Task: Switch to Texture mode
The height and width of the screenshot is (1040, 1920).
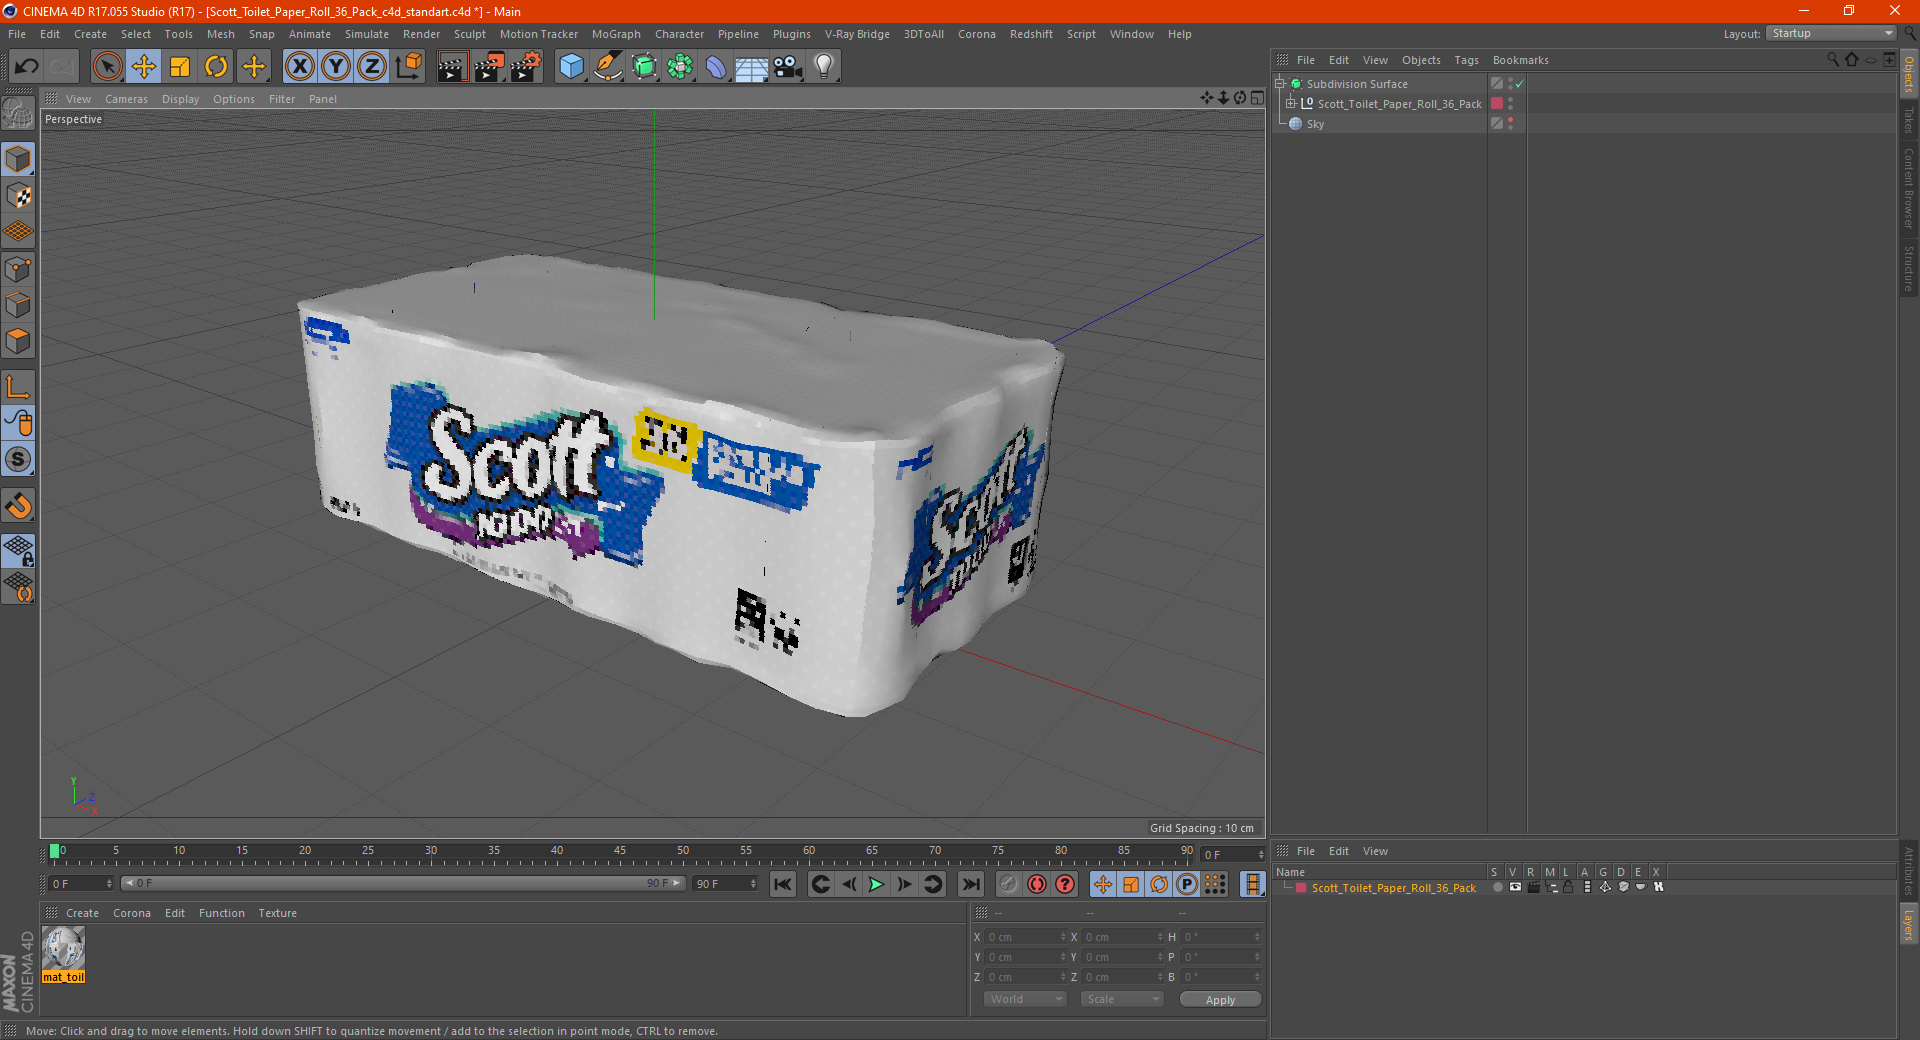Action: (x=18, y=196)
